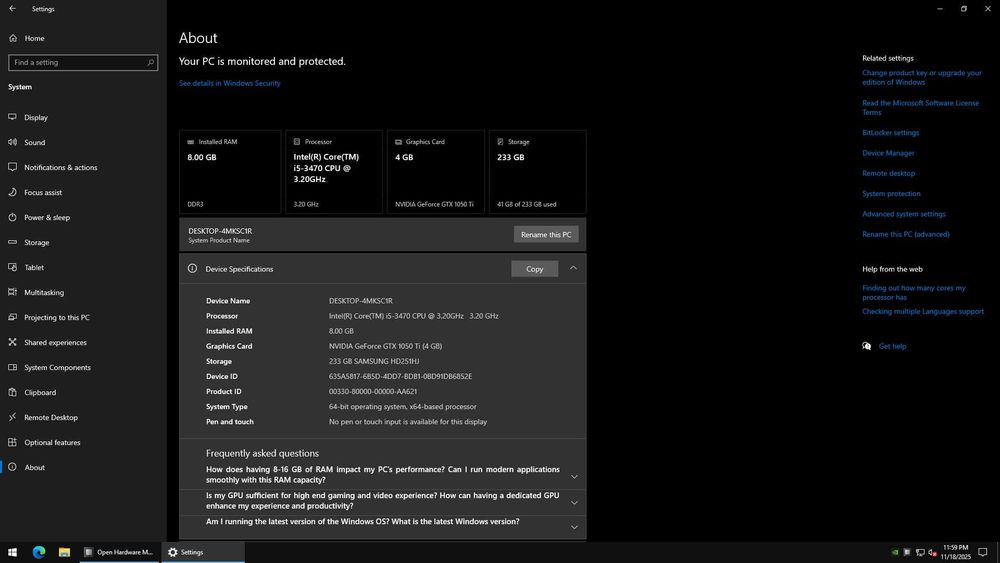Click the Device ID value text
The height and width of the screenshot is (563, 1000).
(401, 377)
